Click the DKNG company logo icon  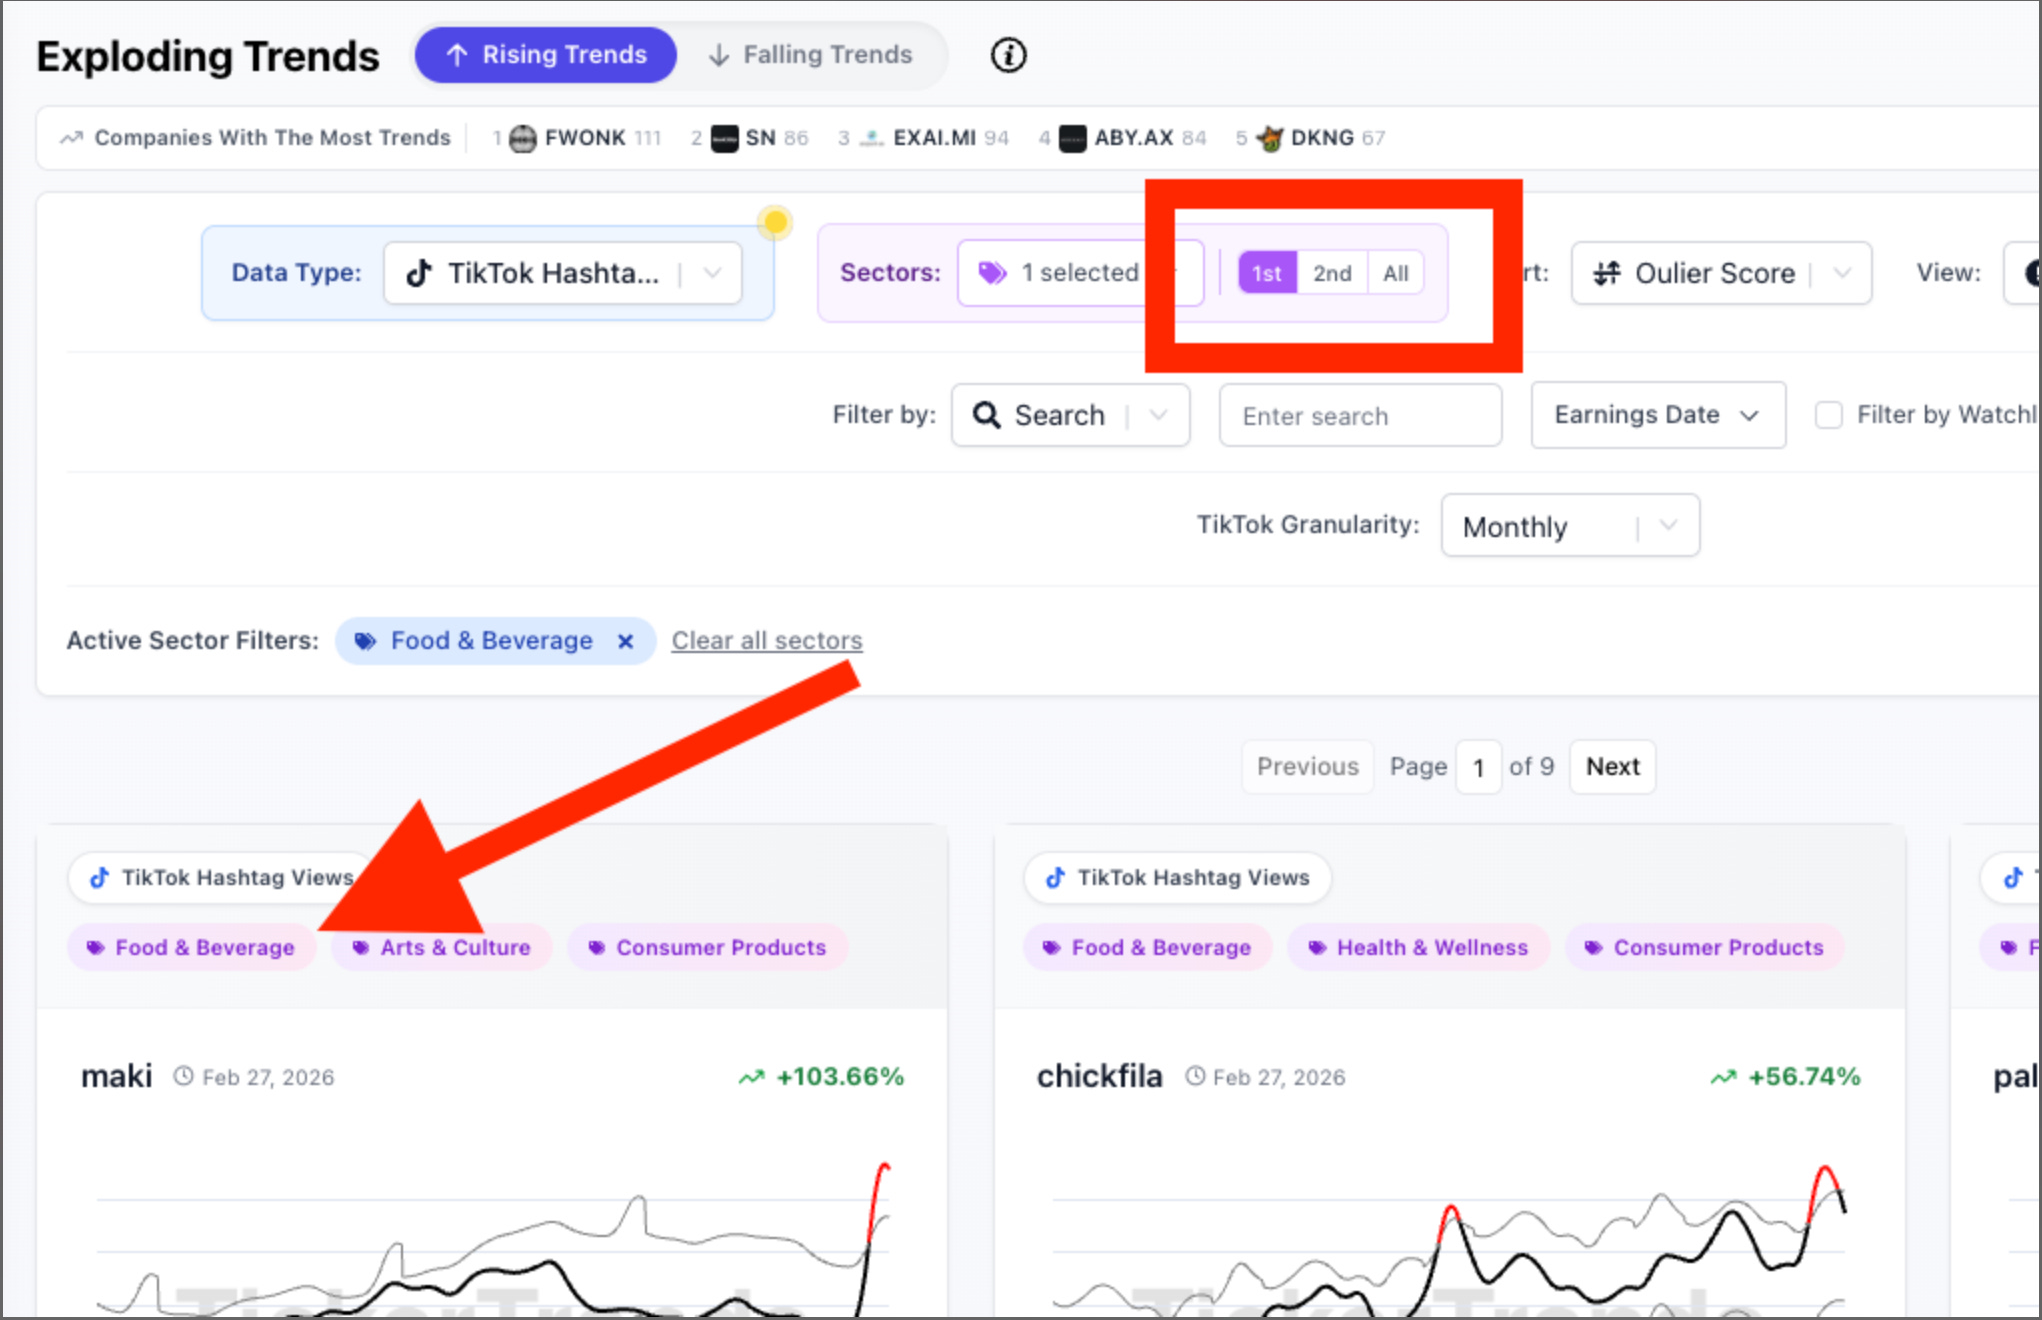(1270, 138)
